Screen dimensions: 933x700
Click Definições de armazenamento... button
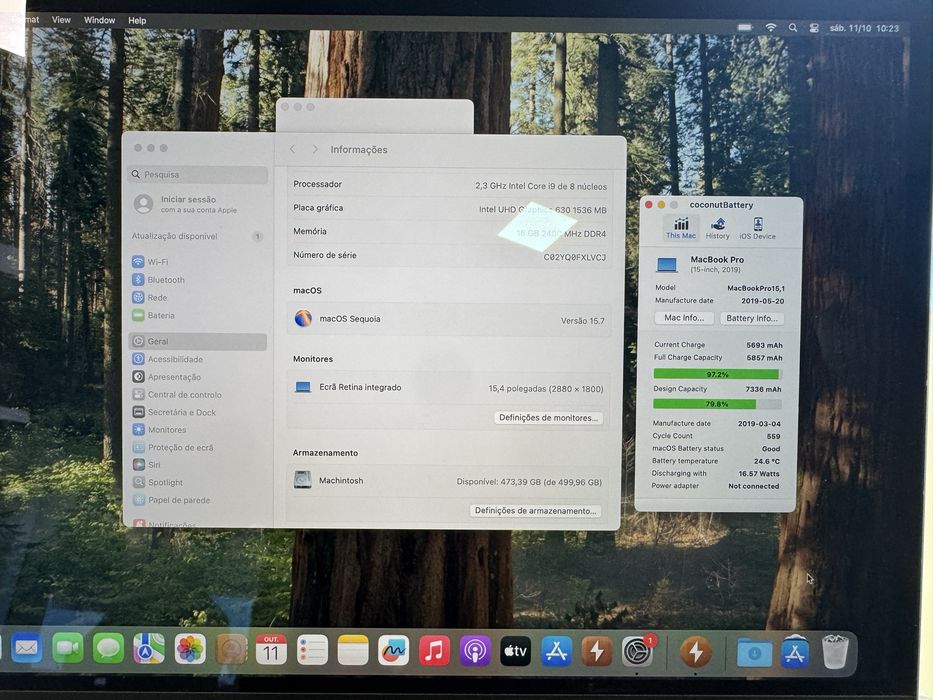pos(536,511)
